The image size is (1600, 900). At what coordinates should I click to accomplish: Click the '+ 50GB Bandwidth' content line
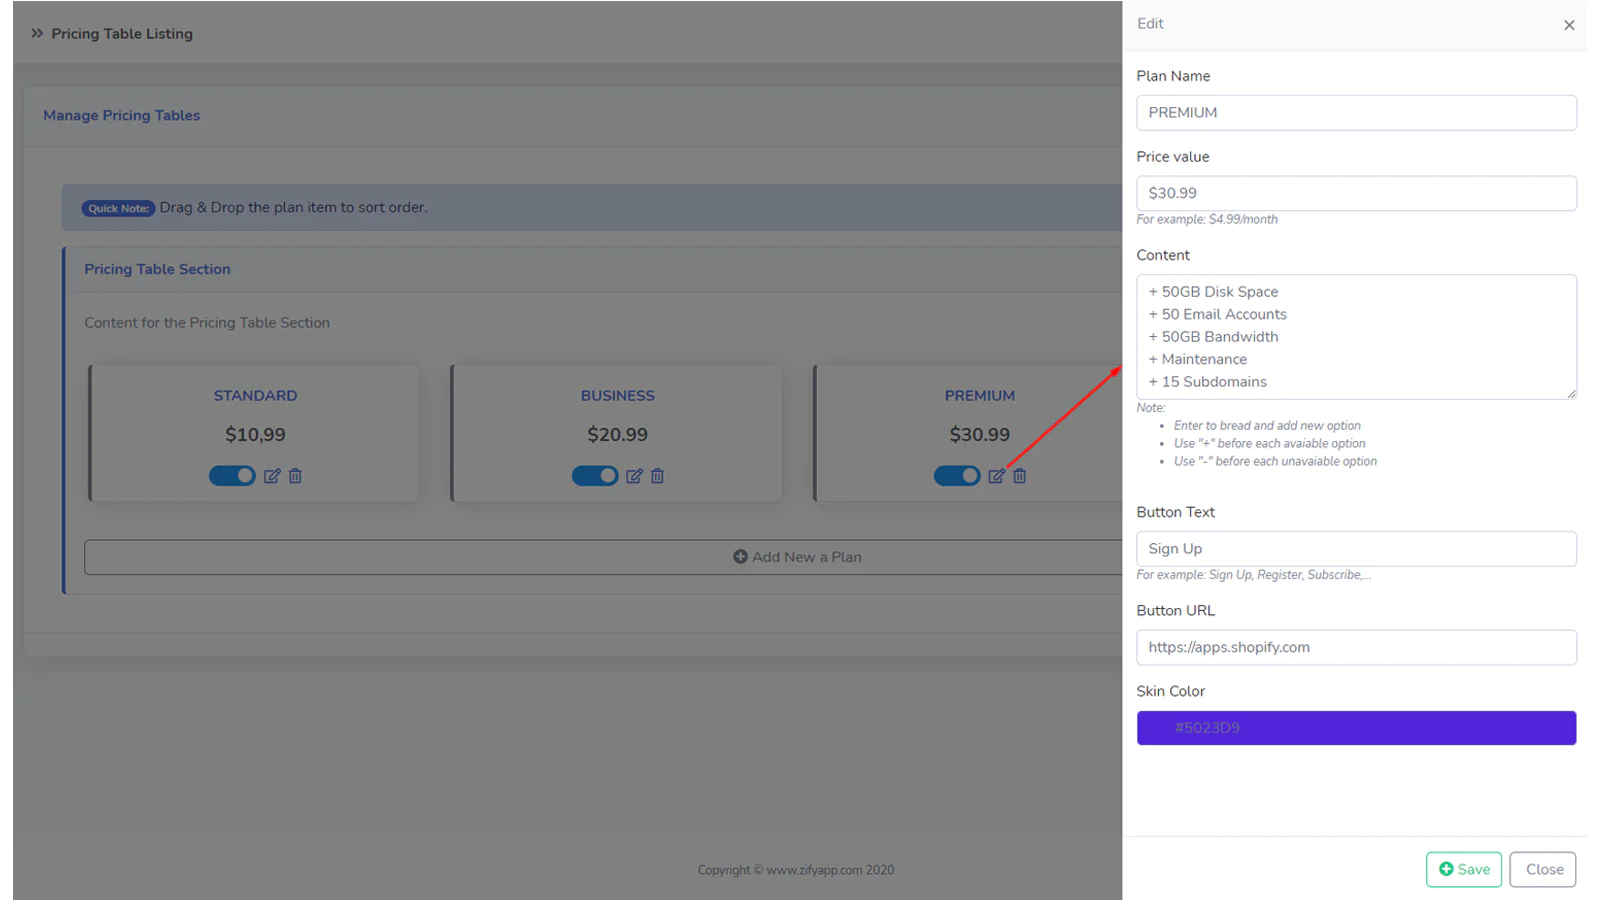[x=1213, y=337]
